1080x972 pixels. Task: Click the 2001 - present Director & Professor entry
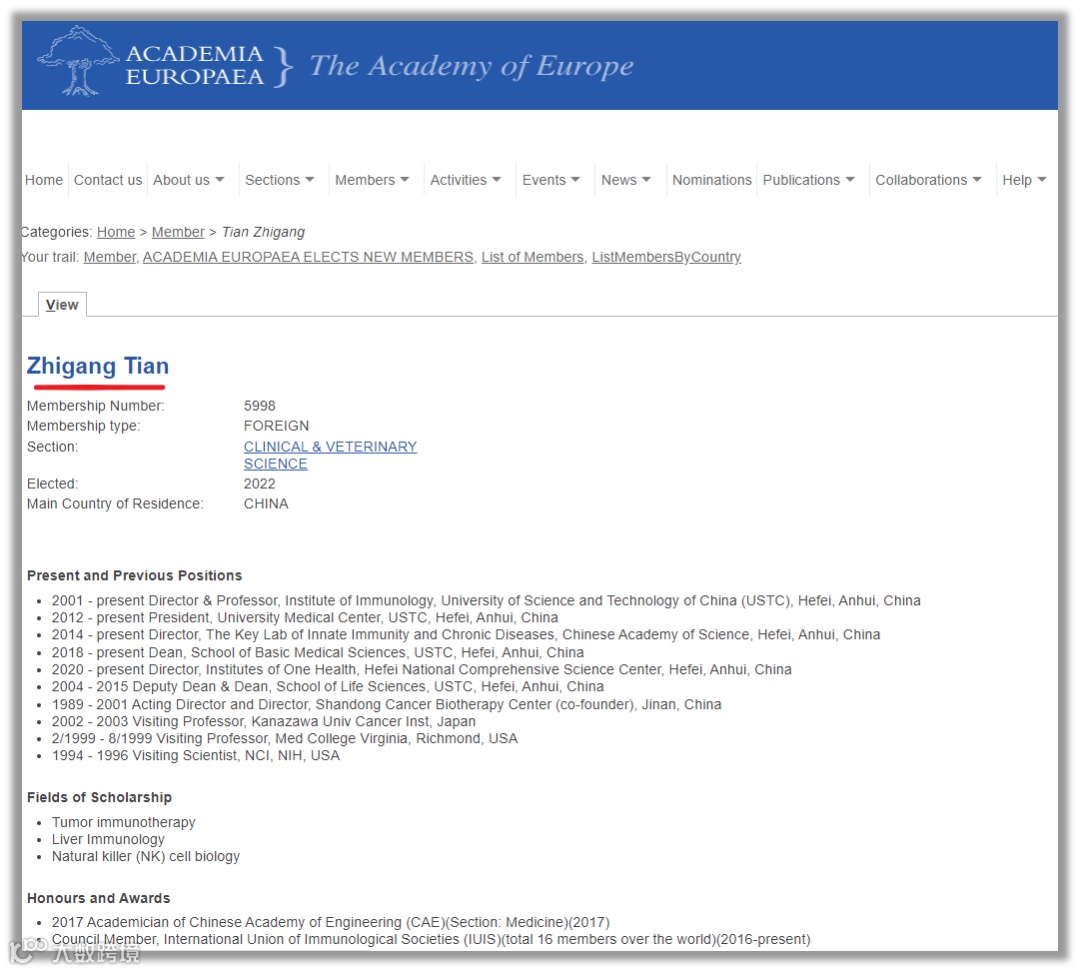pyautogui.click(x=486, y=601)
